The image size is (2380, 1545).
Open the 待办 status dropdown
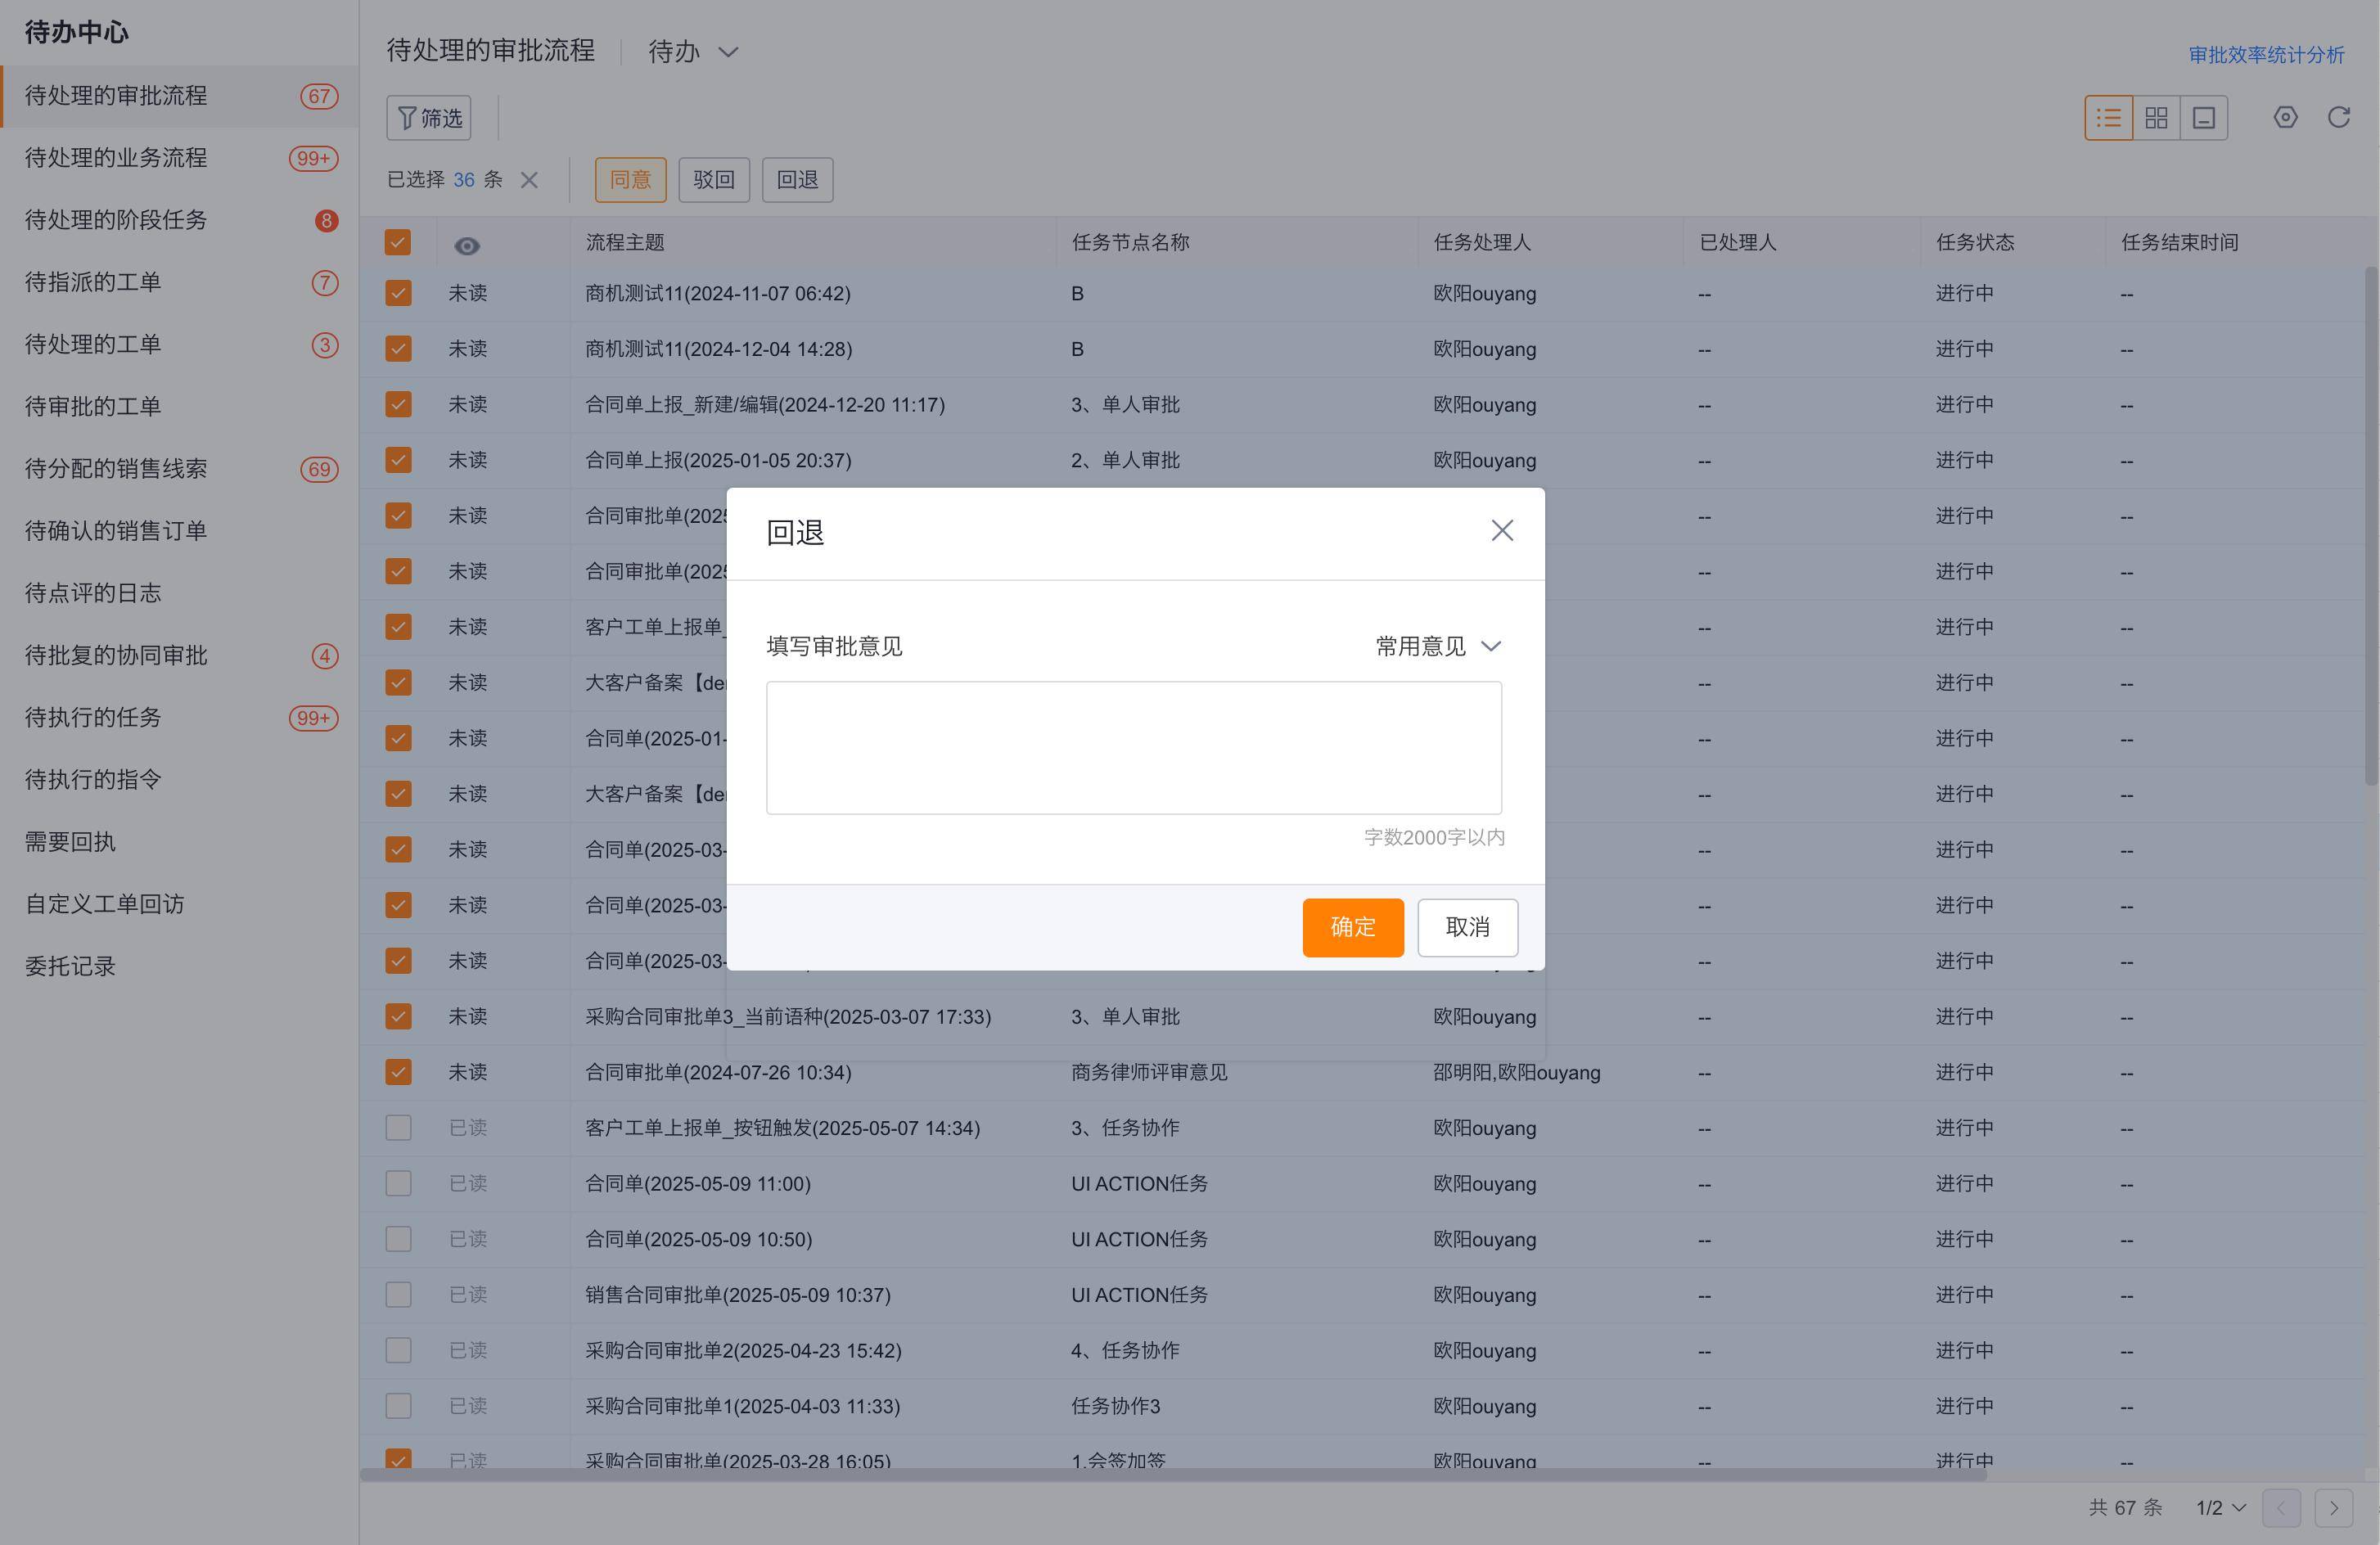[692, 52]
